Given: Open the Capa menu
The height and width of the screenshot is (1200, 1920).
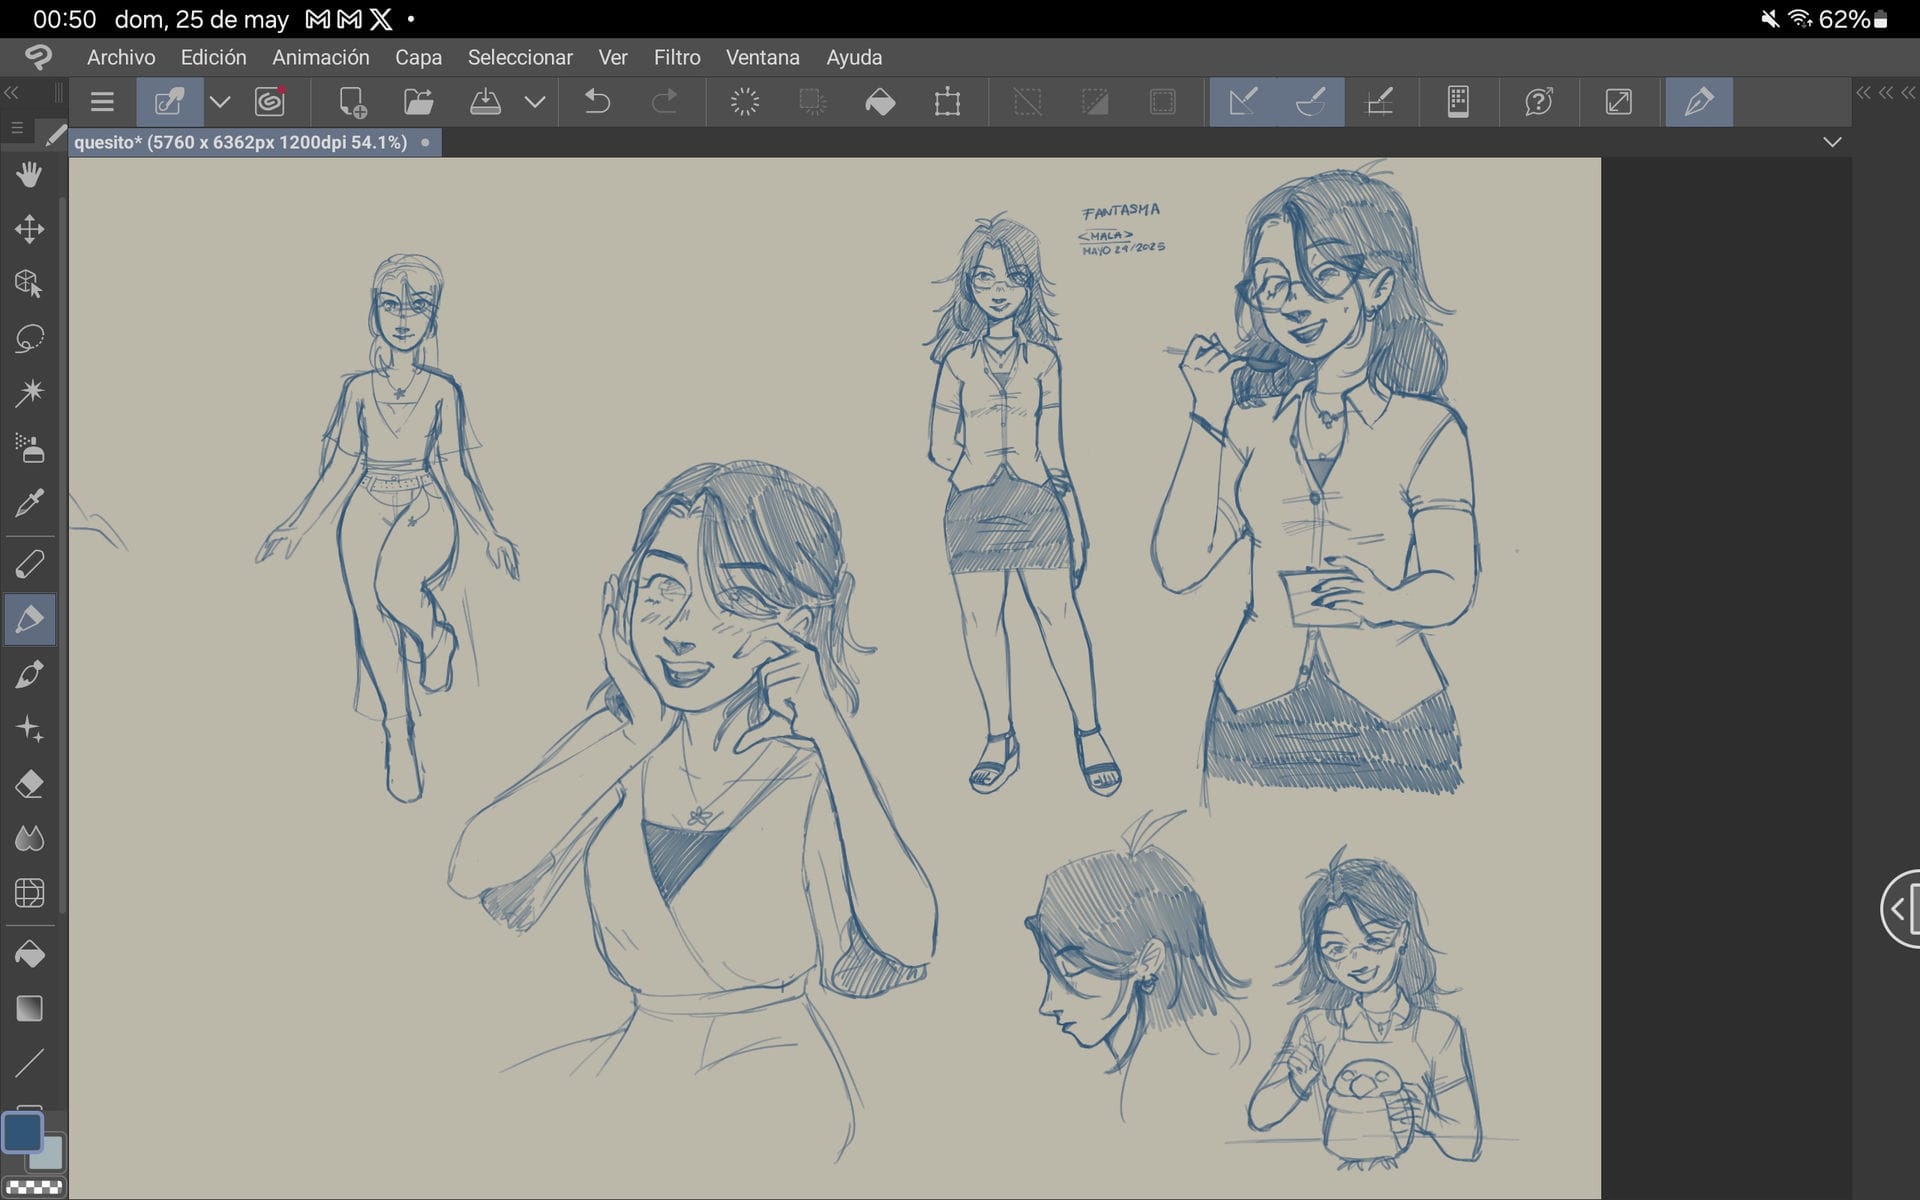Looking at the screenshot, I should (418, 57).
